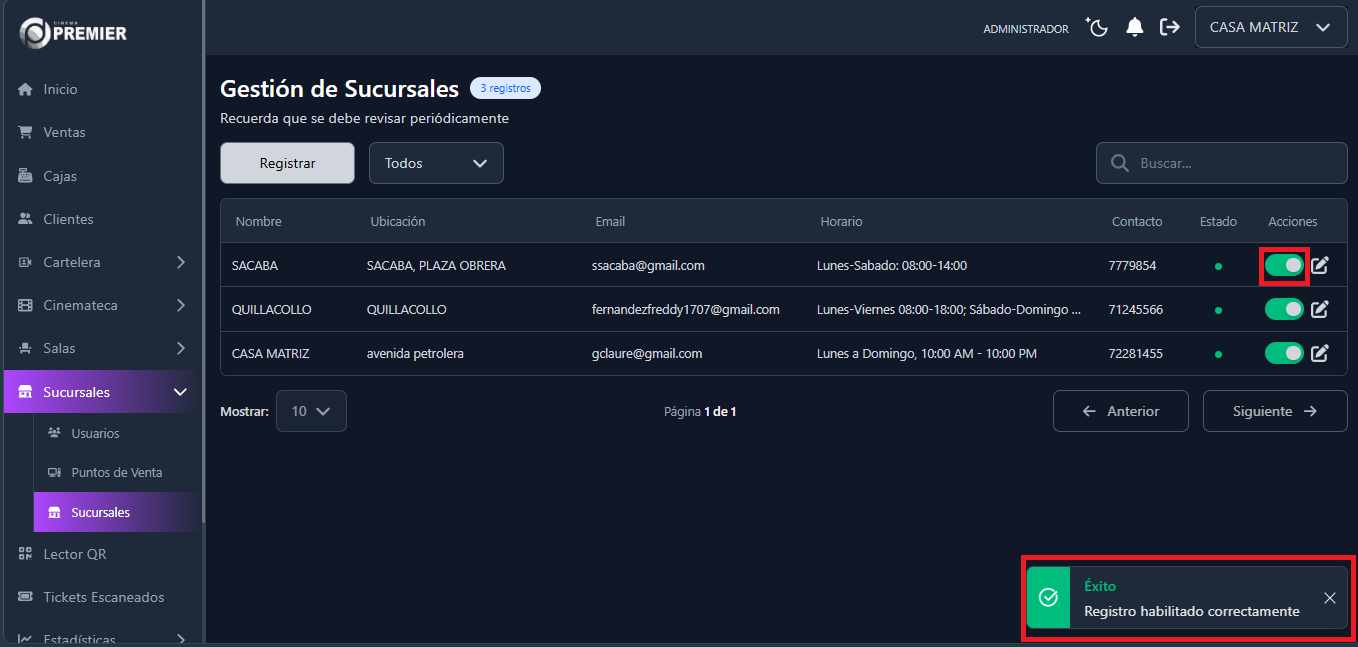
Task: Click edit icon for CASA MATRIZ row
Action: [1320, 353]
